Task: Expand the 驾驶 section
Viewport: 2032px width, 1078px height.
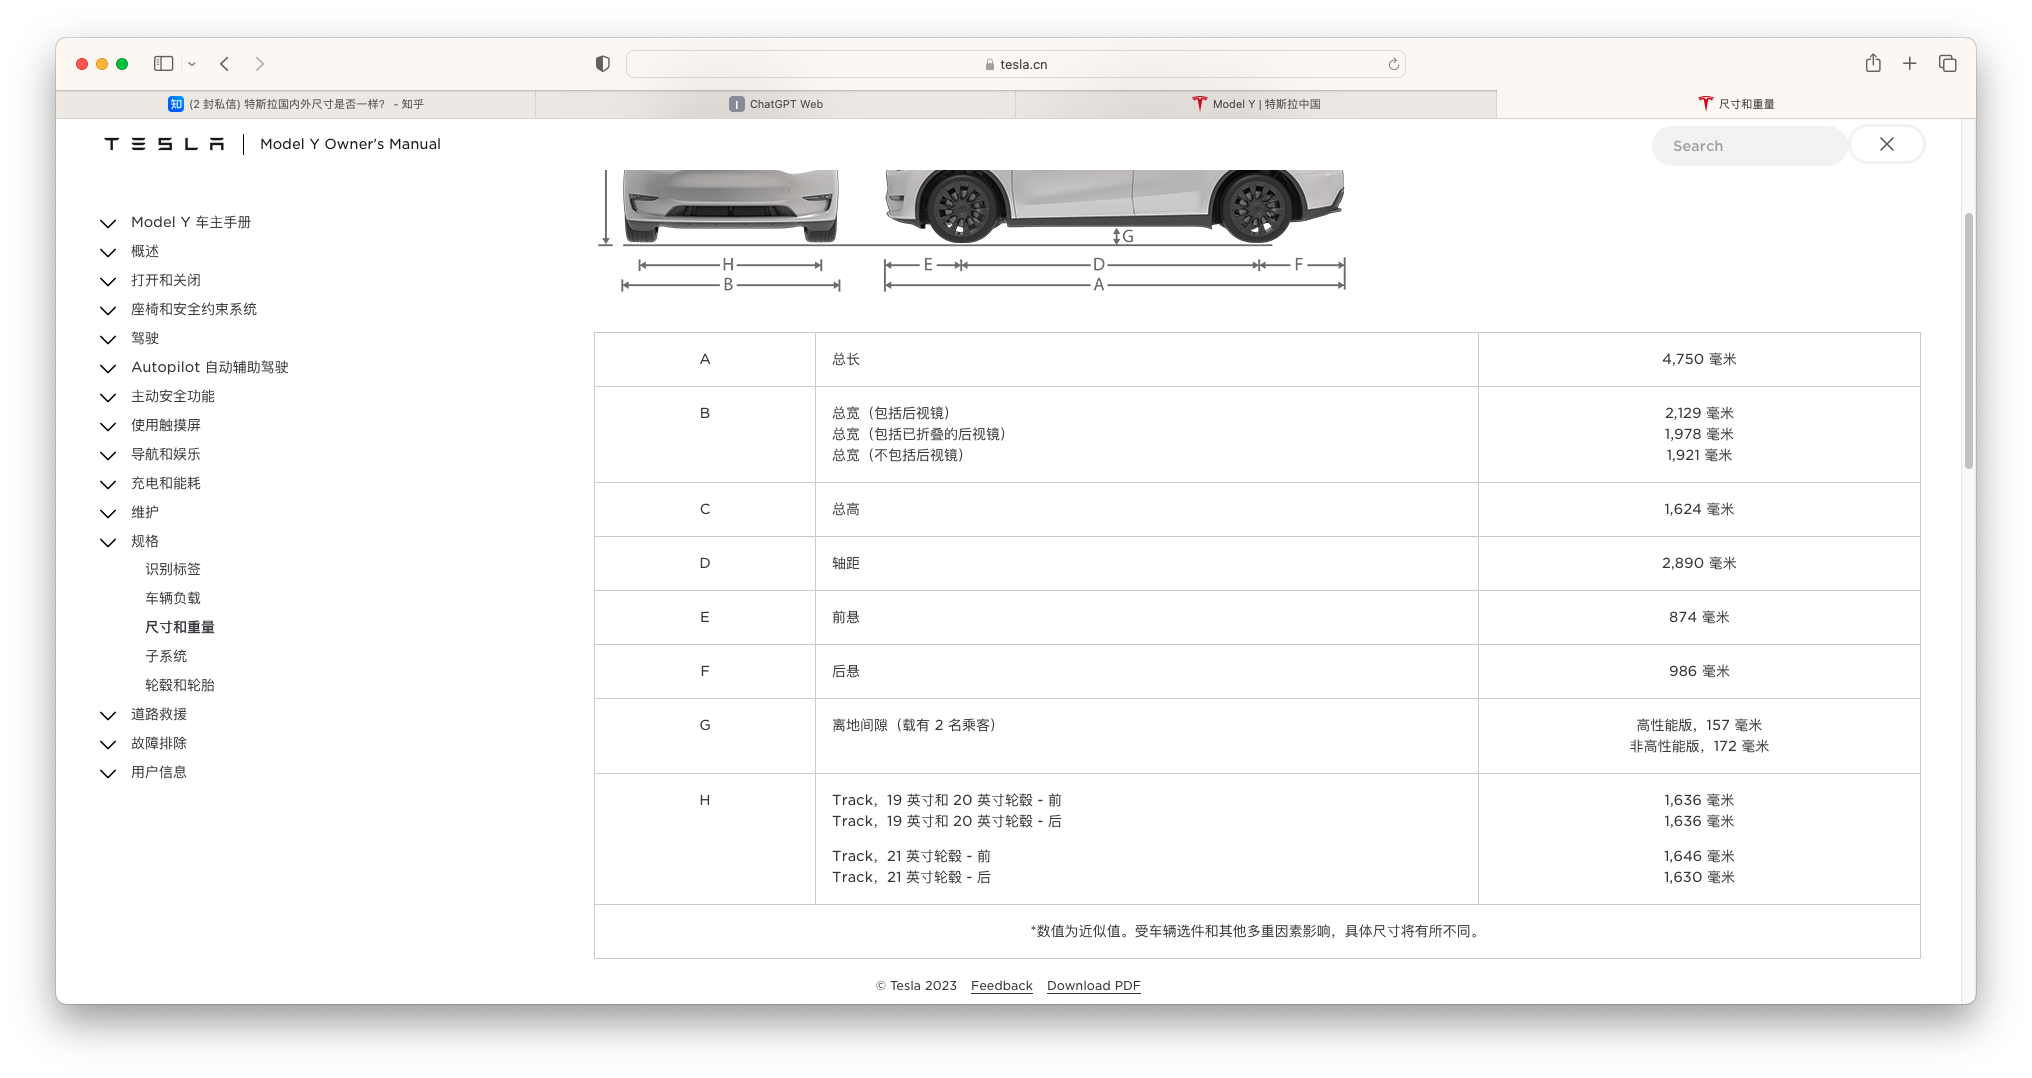Action: 108,339
